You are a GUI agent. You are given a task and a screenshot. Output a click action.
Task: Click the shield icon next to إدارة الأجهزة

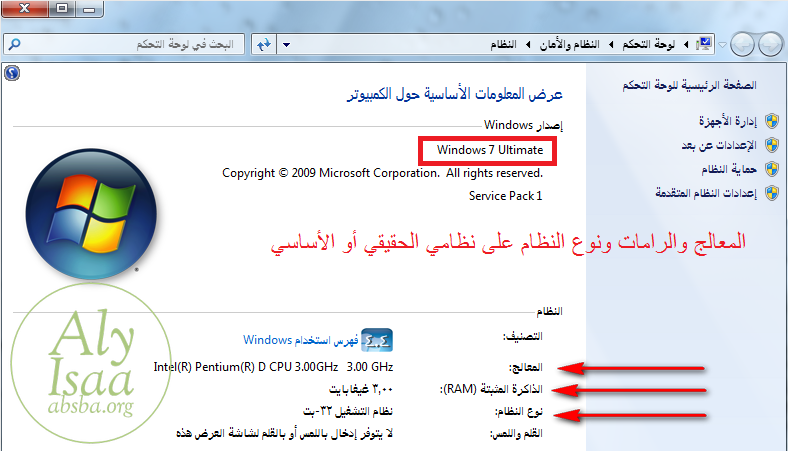point(771,121)
